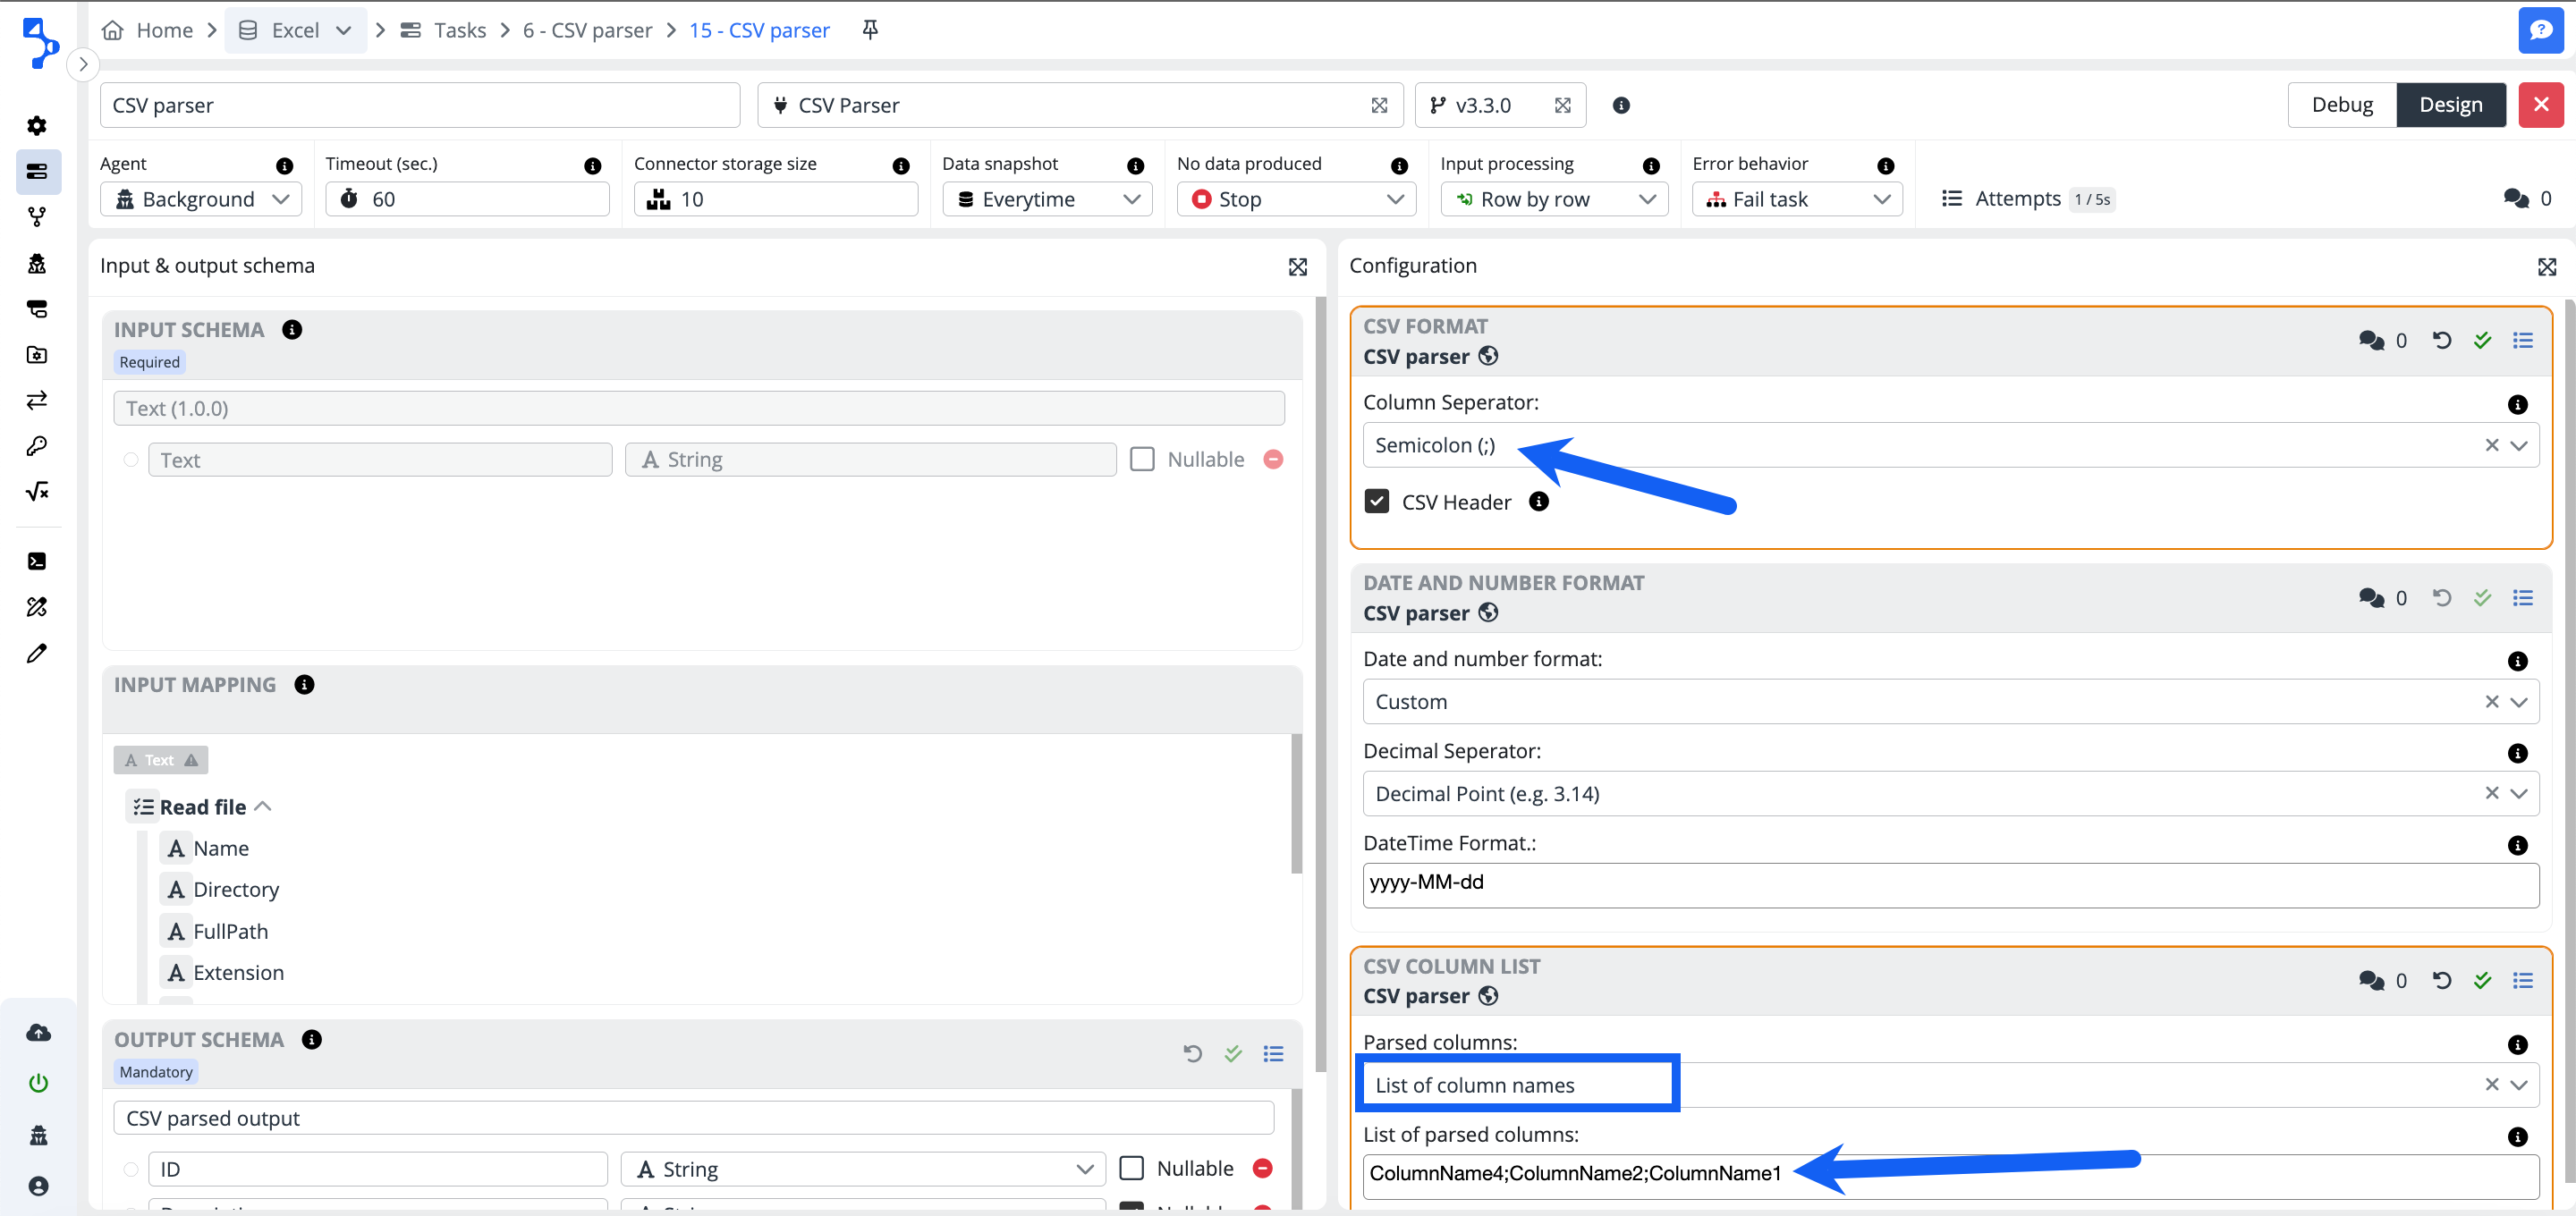The height and width of the screenshot is (1216, 2576).
Task: Click the left sidebar key icon
Action: tap(37, 446)
